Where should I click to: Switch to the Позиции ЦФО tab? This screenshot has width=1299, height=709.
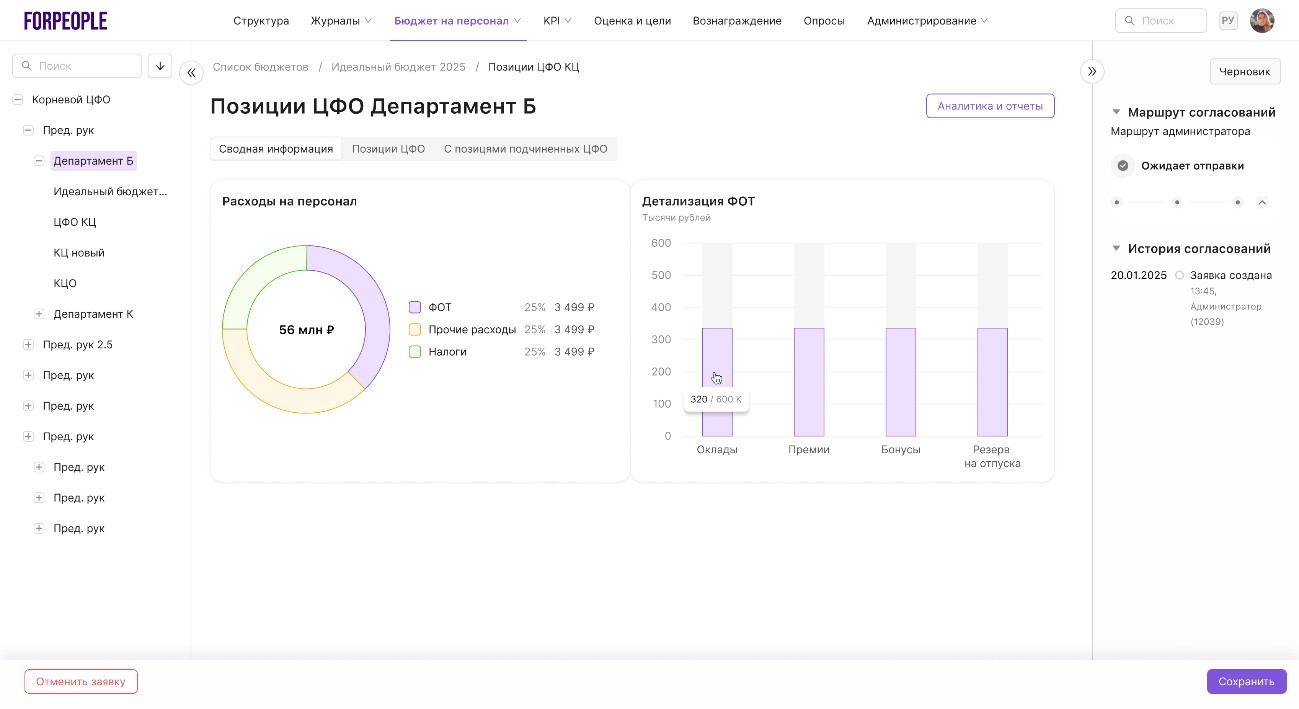(x=388, y=149)
